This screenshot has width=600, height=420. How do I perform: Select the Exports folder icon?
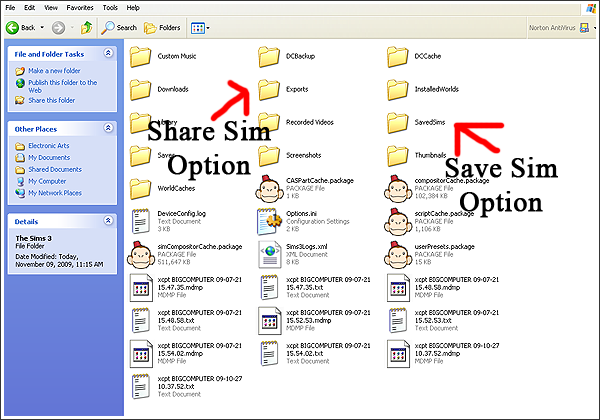pos(269,90)
